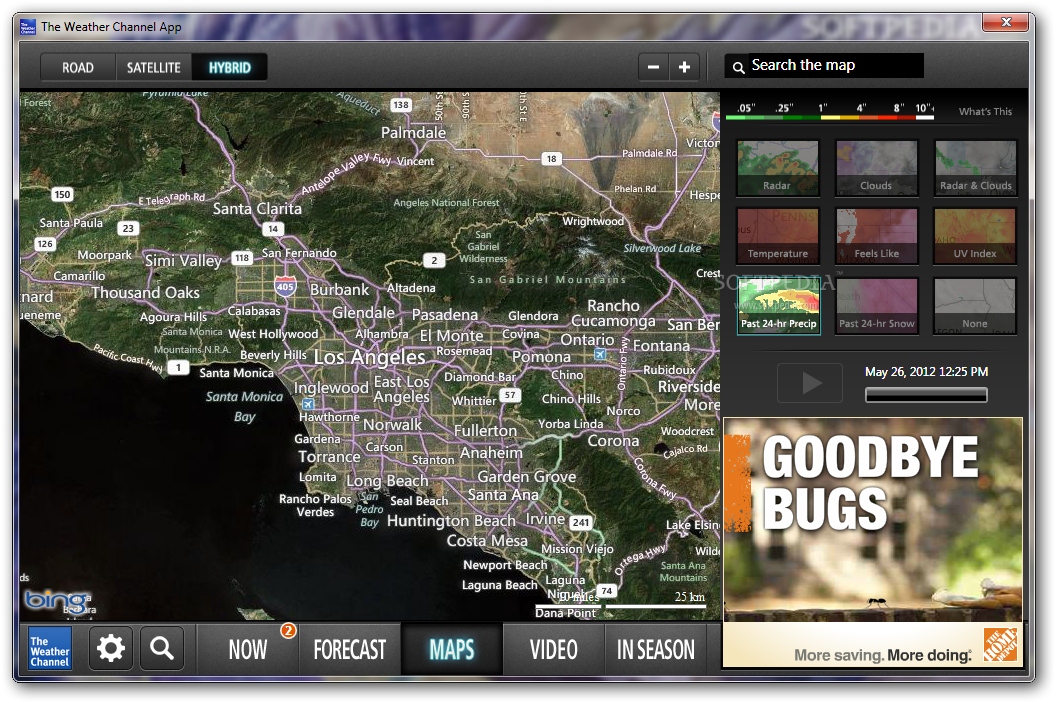The height and width of the screenshot is (703, 1056).
Task: Click the app icon in title bar
Action: 28,27
